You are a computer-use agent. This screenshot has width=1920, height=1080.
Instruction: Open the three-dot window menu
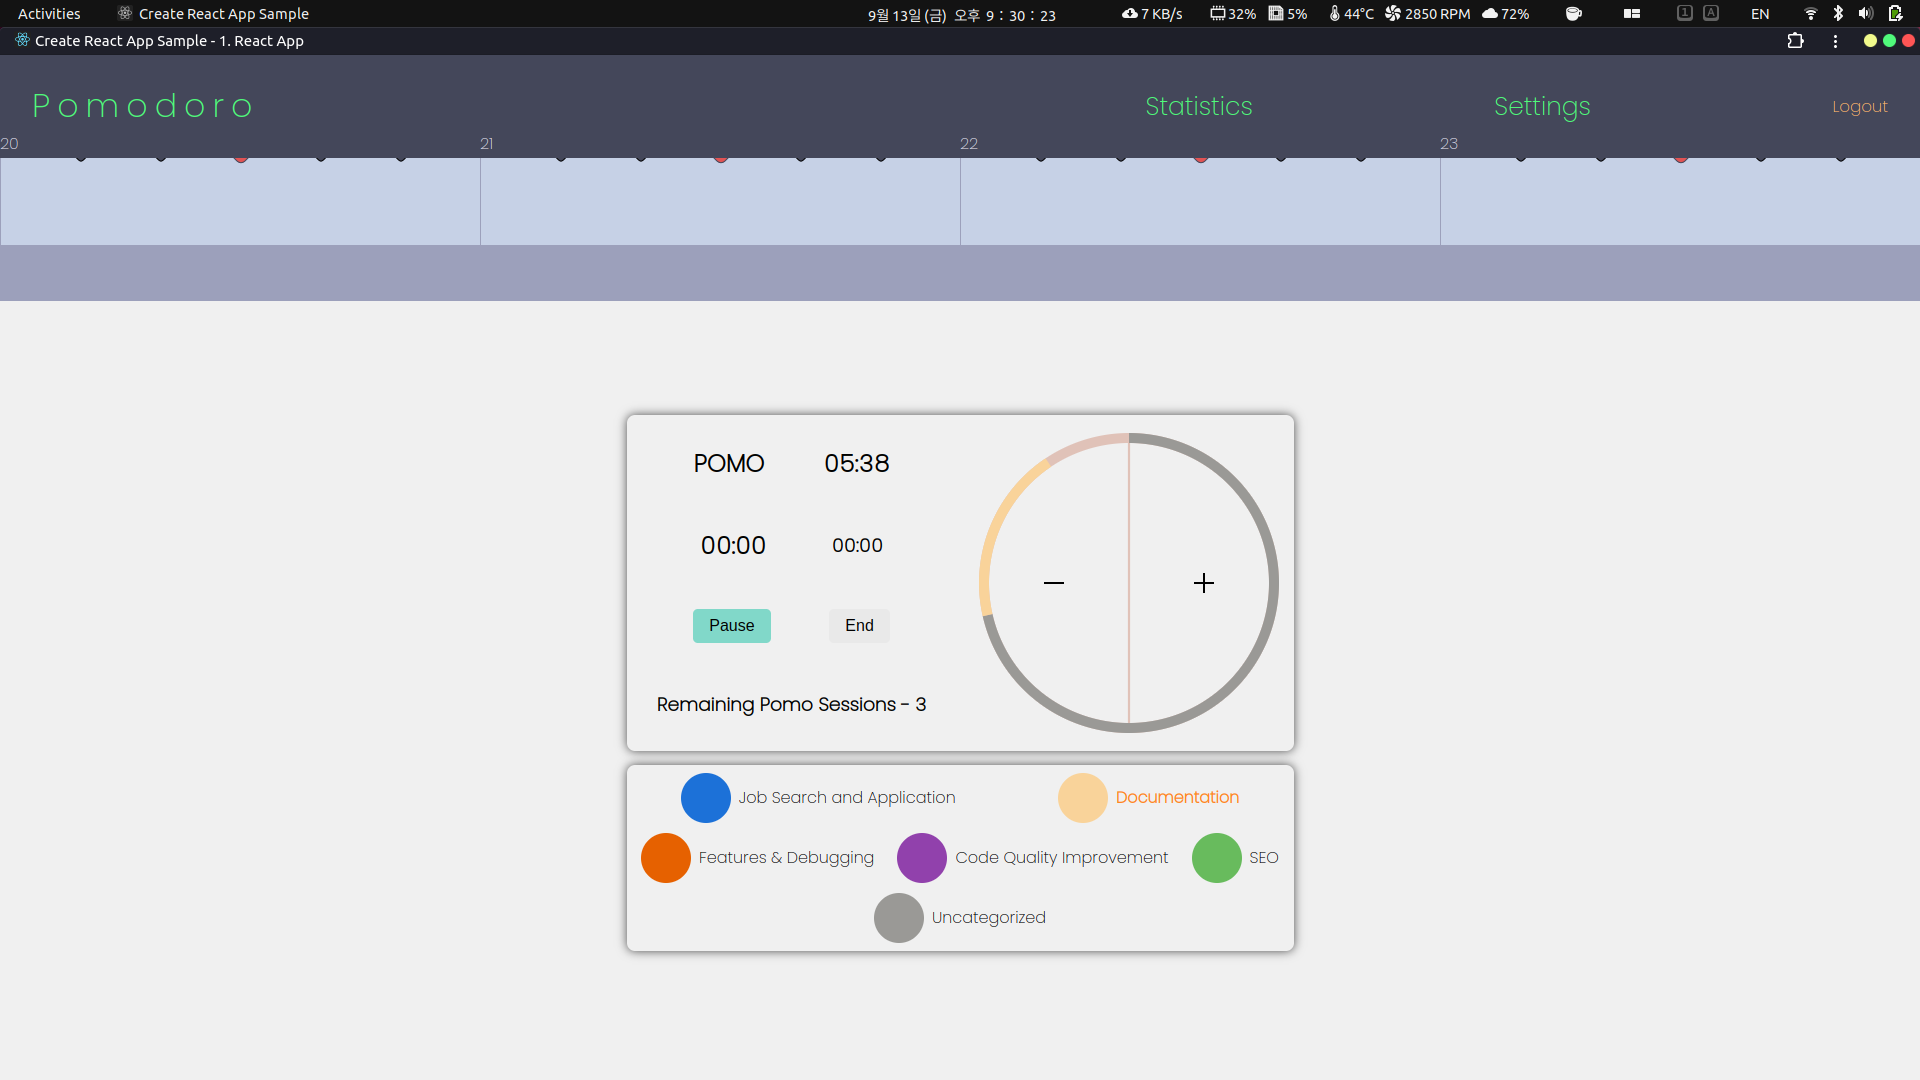tap(1835, 41)
